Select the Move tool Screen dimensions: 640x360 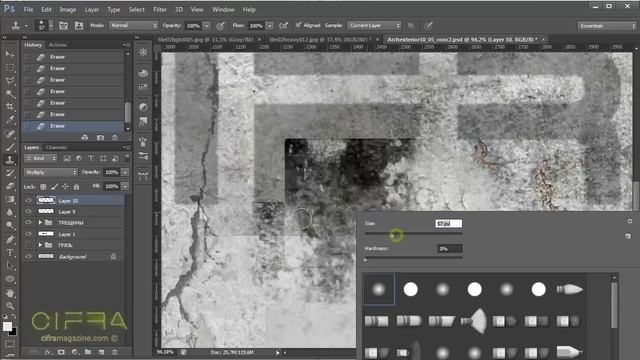click(10, 54)
